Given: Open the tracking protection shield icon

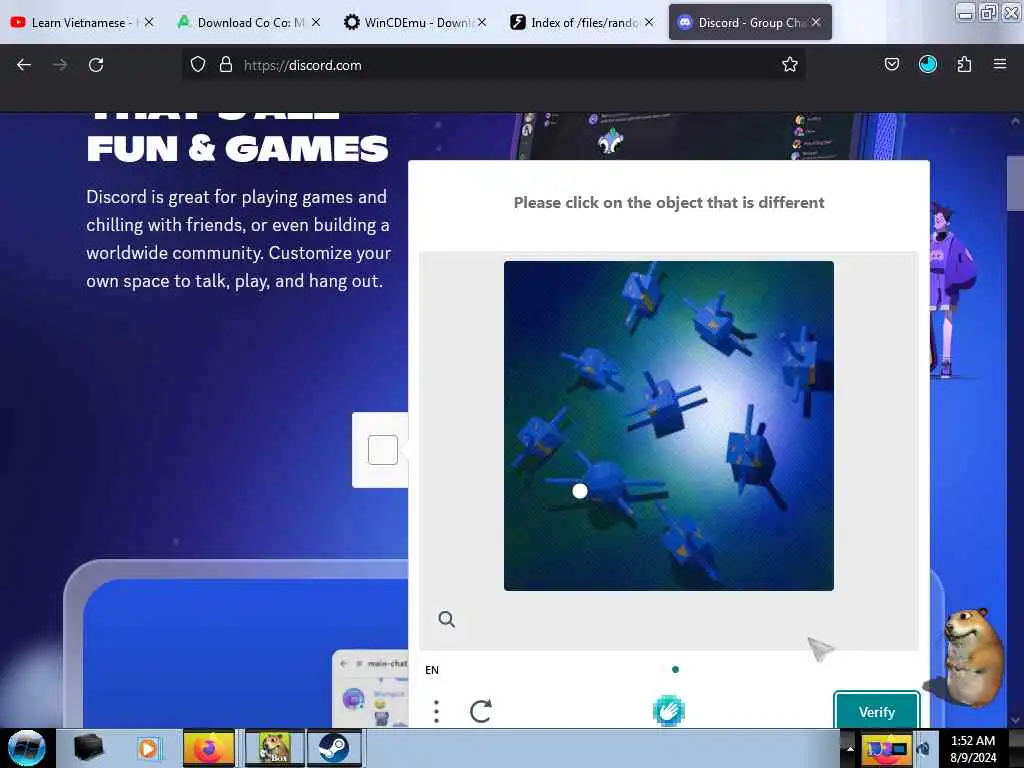Looking at the screenshot, I should (198, 65).
